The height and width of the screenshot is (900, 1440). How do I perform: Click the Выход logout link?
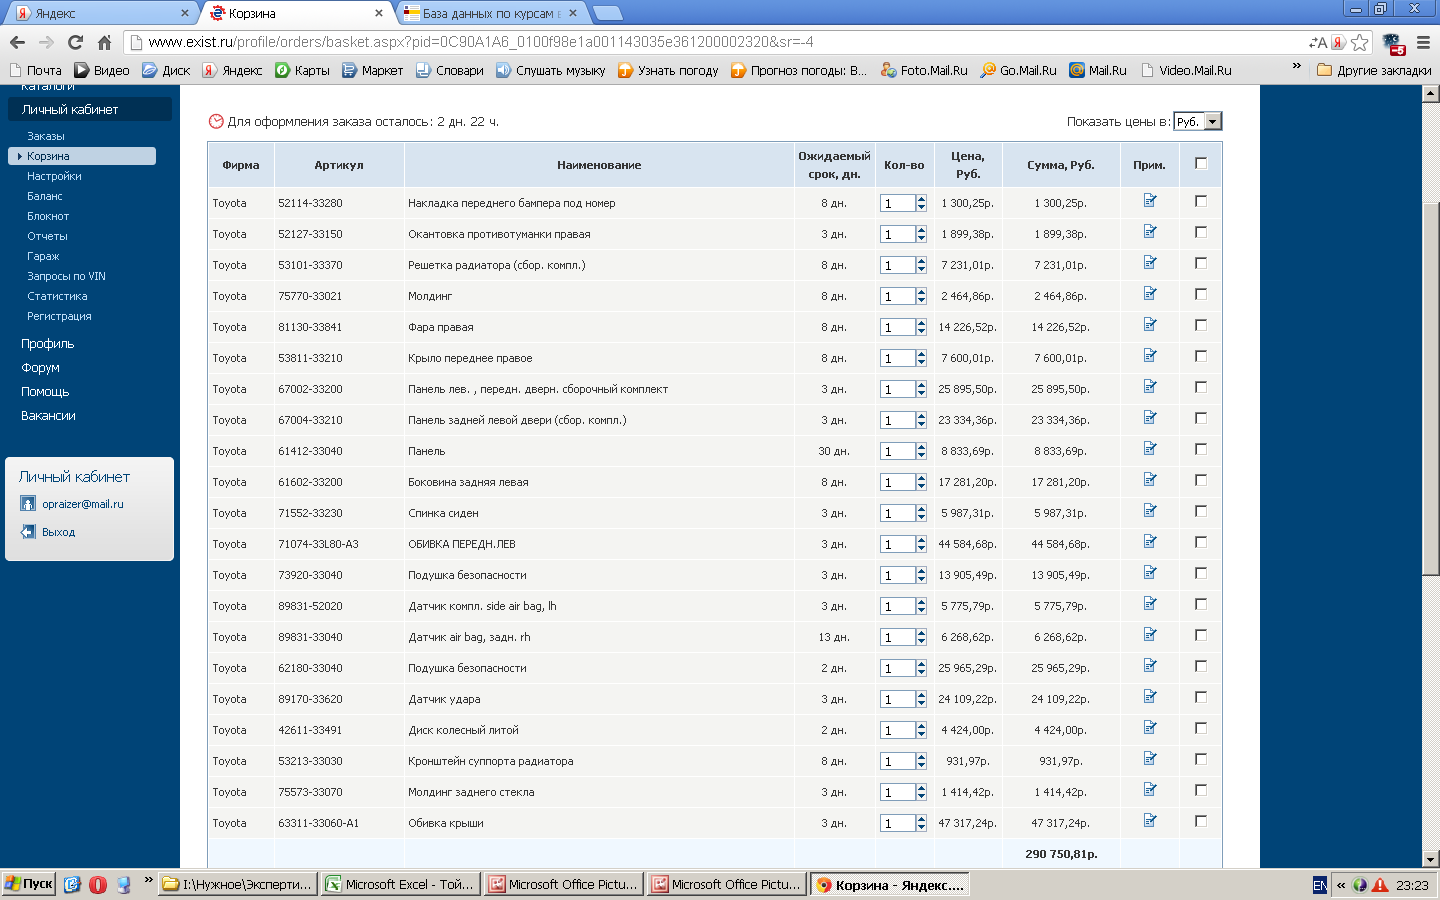tap(58, 532)
